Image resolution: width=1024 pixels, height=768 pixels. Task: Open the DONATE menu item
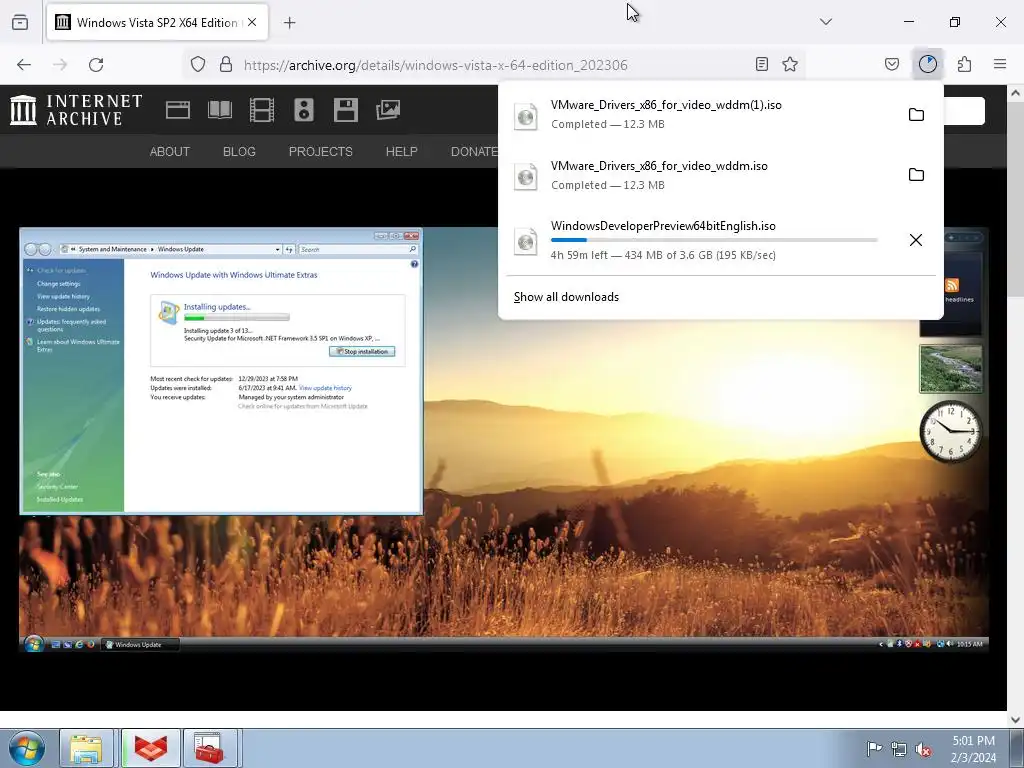475,152
